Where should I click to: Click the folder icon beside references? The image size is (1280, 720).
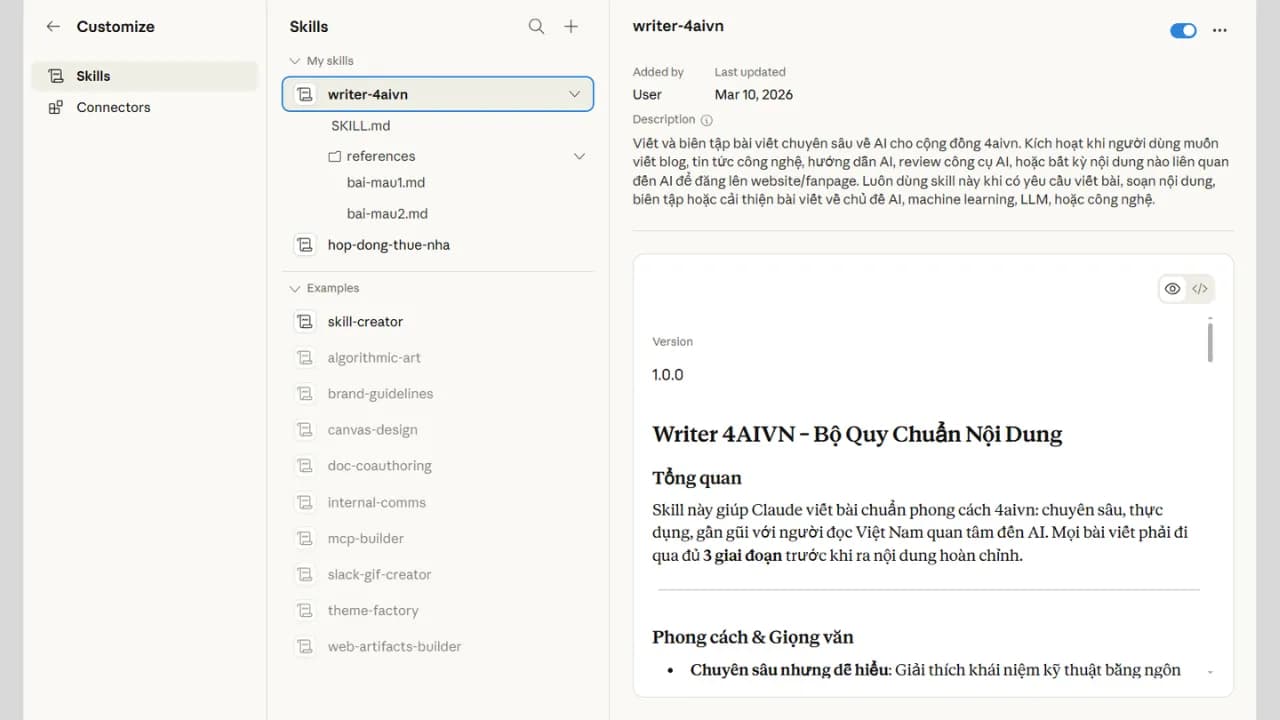point(335,156)
